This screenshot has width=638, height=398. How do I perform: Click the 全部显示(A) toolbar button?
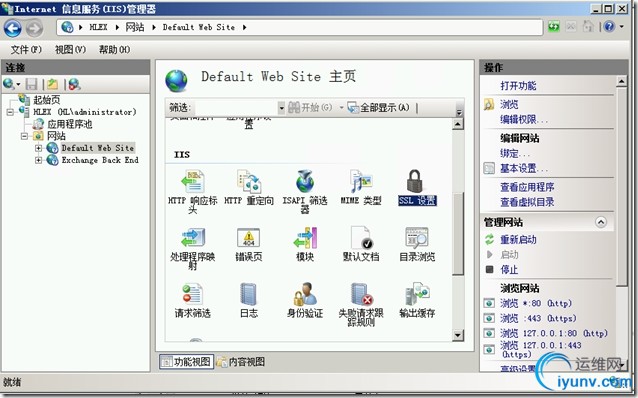click(378, 107)
